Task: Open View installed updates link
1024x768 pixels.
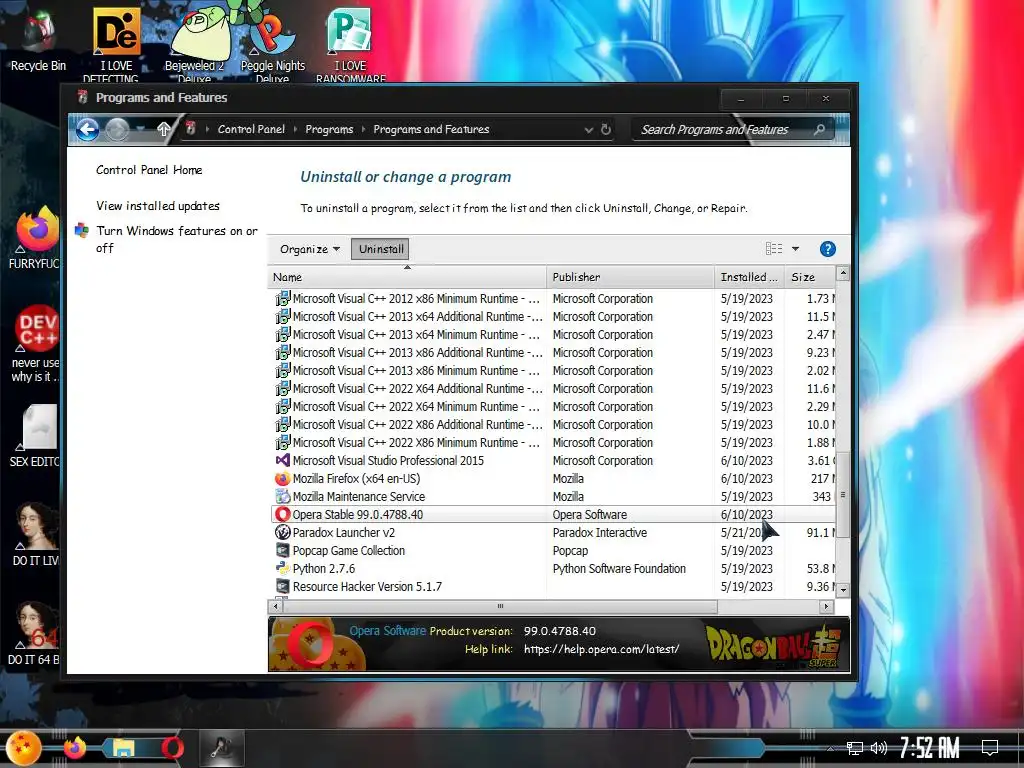Action: tap(157, 206)
